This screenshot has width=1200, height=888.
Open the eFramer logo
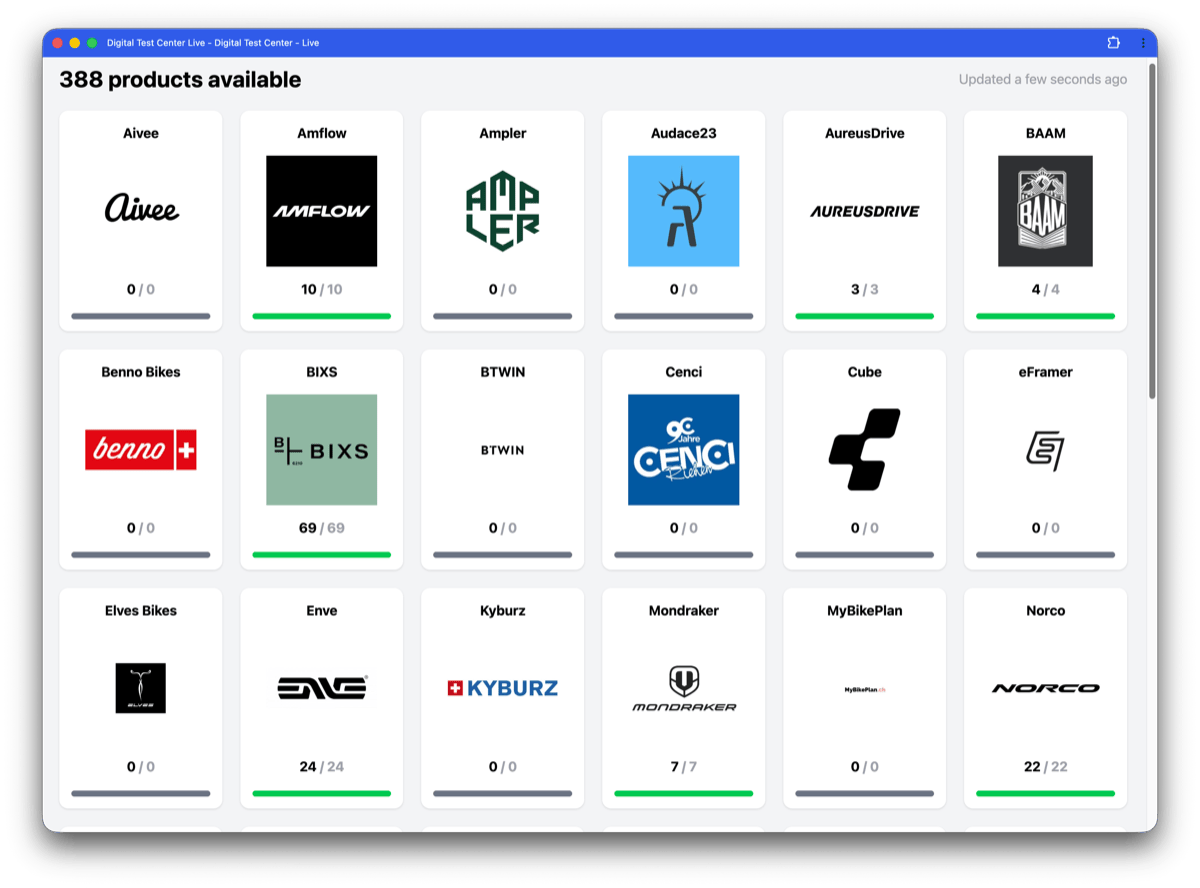point(1046,450)
